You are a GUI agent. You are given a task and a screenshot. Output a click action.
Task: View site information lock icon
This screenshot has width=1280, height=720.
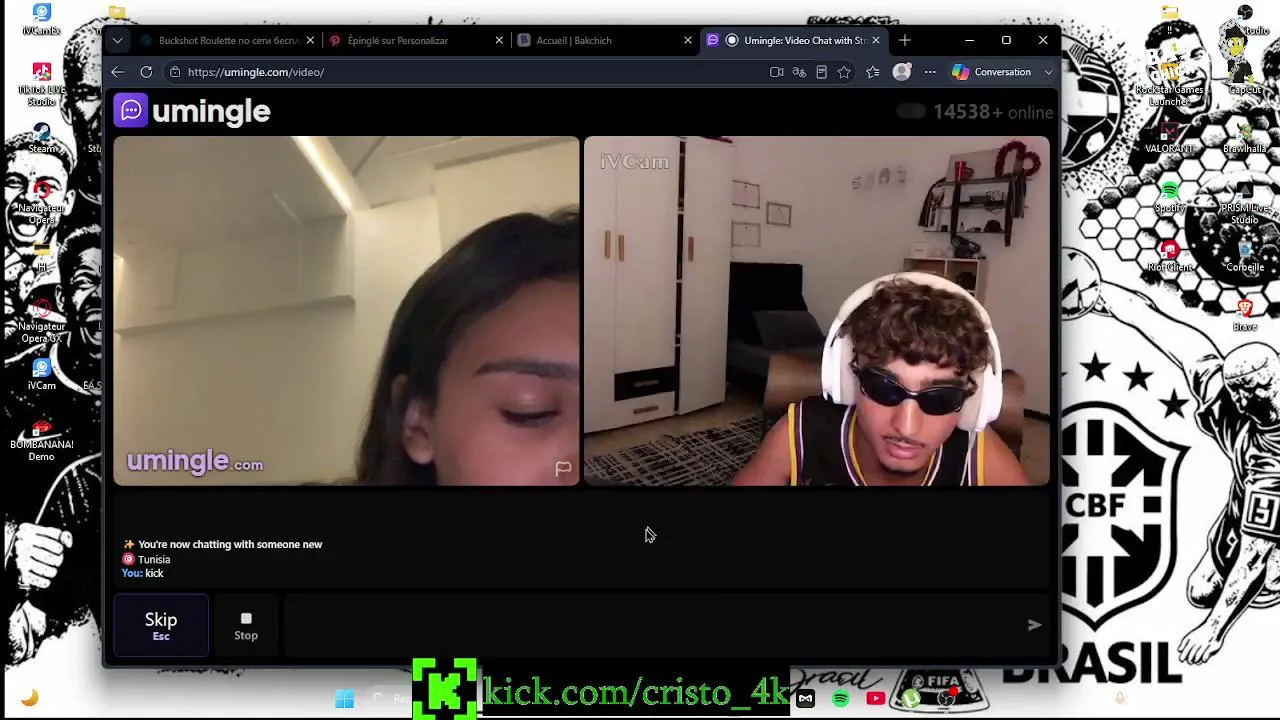[175, 72]
